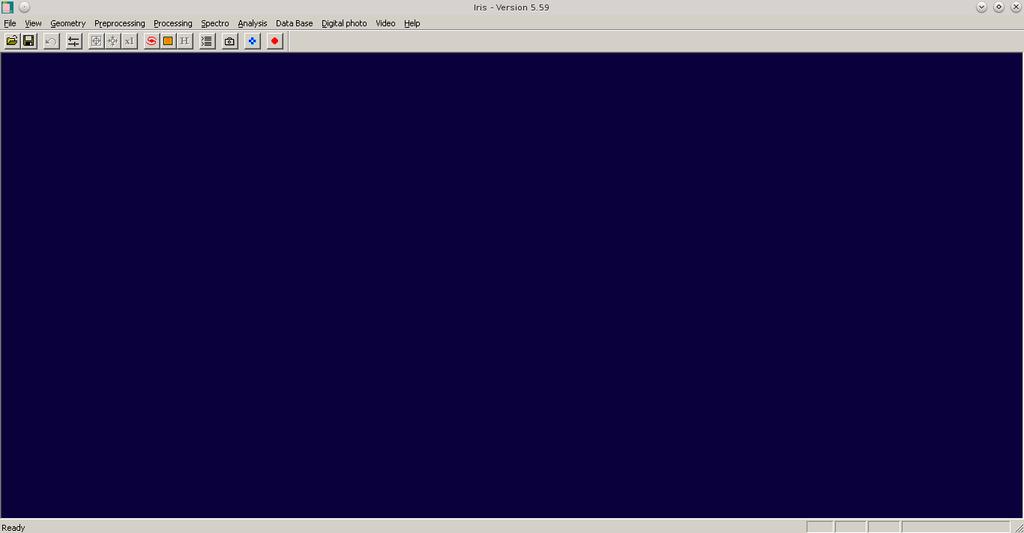Open the Spectro menu
Image resolution: width=1024 pixels, height=533 pixels.
(215, 23)
